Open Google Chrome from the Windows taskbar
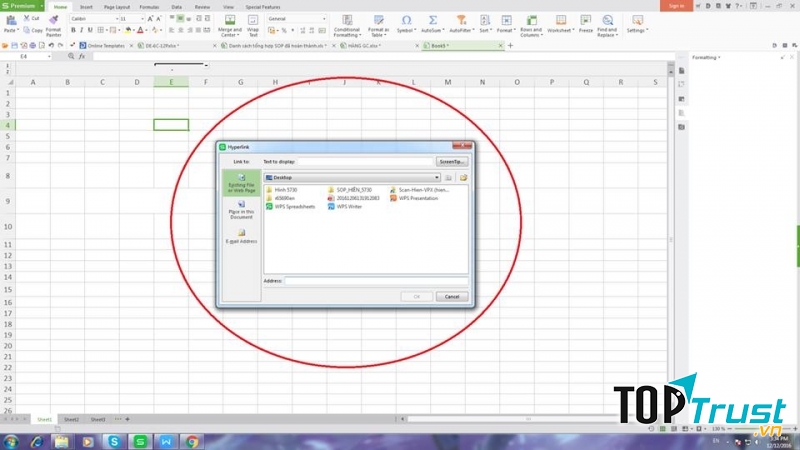Viewport: 800px width, 450px height. (x=191, y=440)
